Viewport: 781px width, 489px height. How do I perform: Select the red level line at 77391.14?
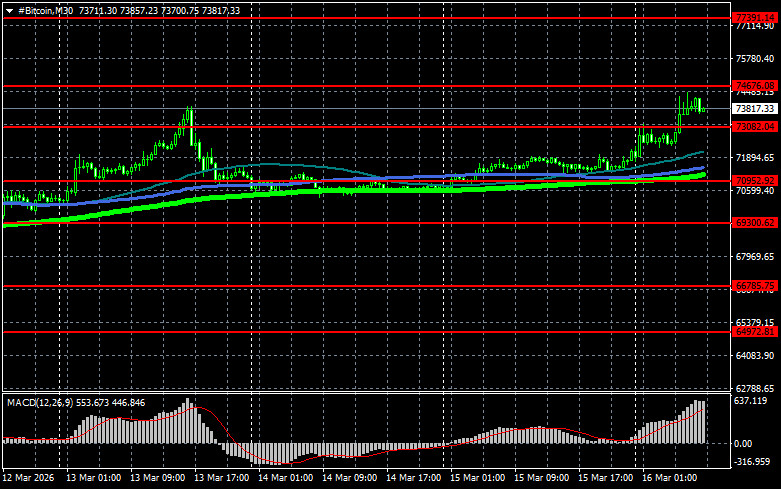[360, 18]
